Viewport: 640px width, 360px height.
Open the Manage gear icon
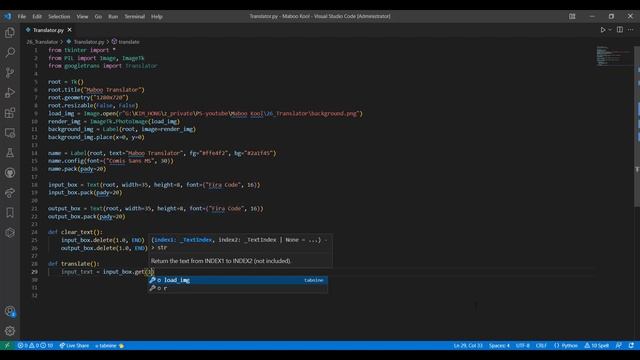coord(10,331)
